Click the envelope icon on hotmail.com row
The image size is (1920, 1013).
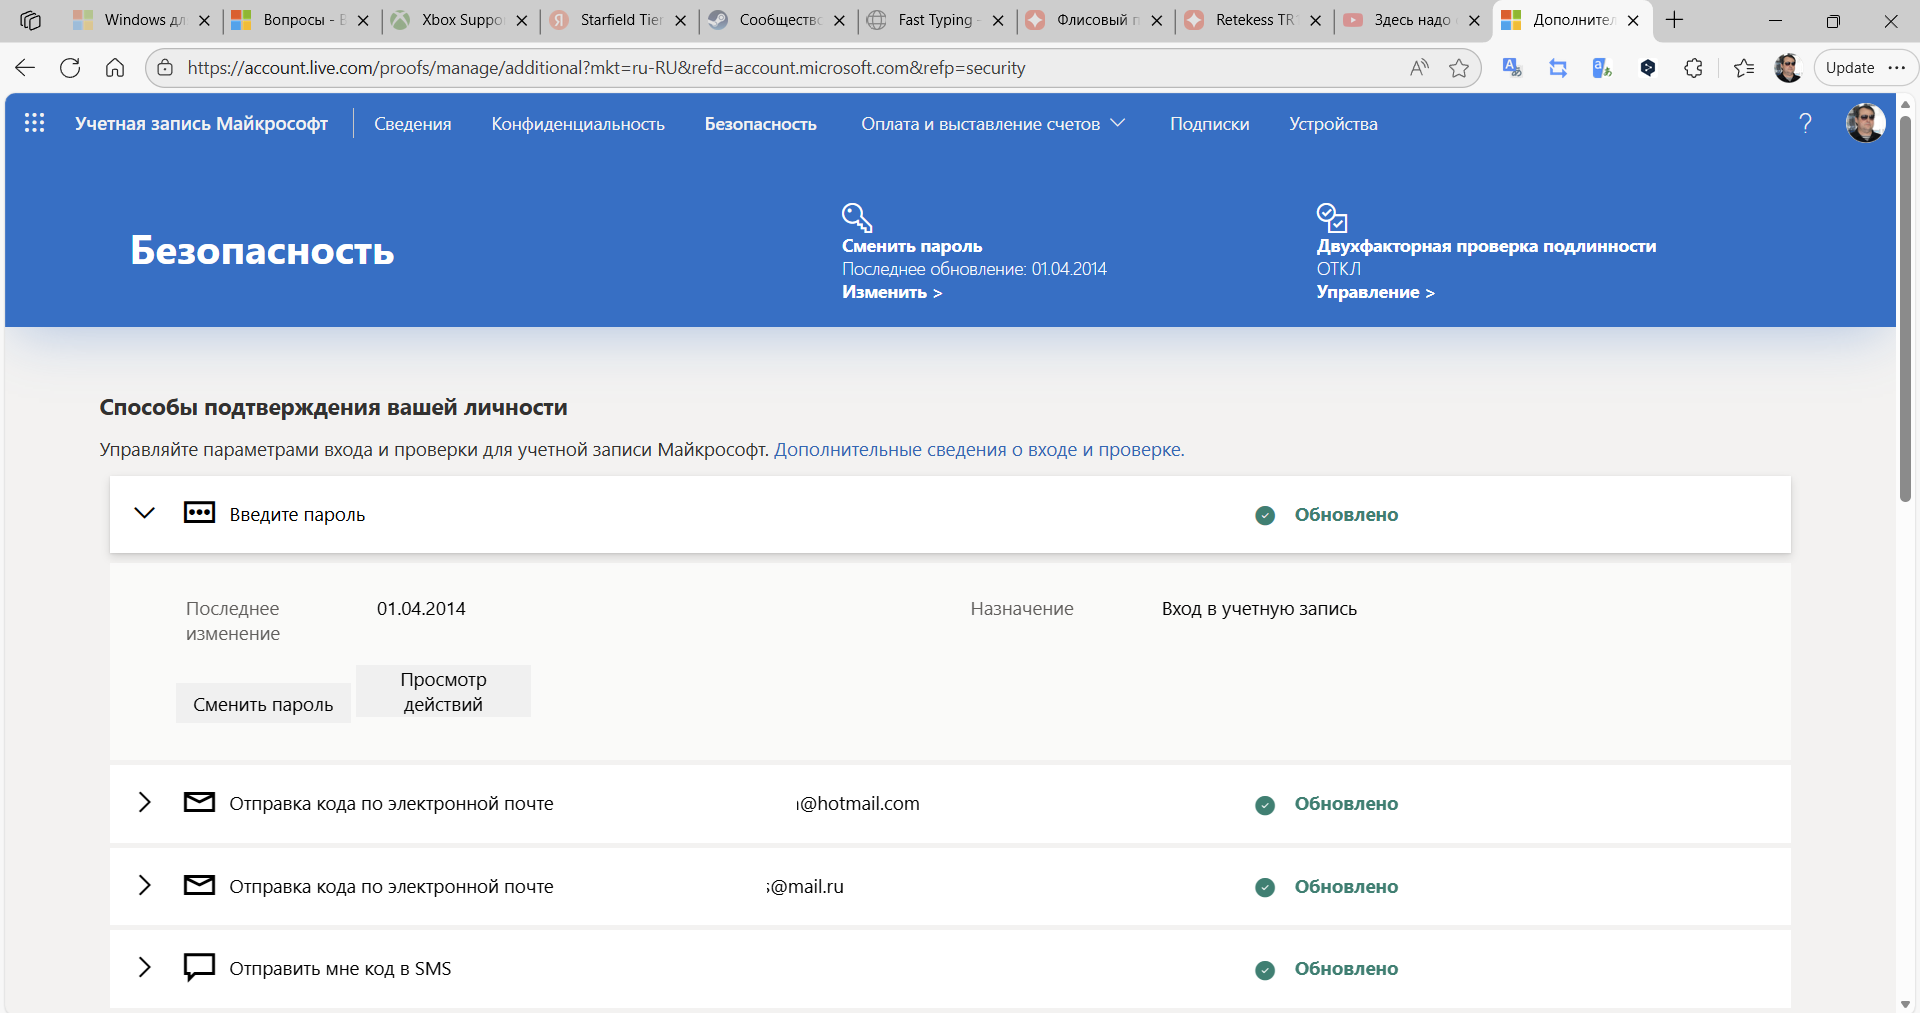point(199,802)
